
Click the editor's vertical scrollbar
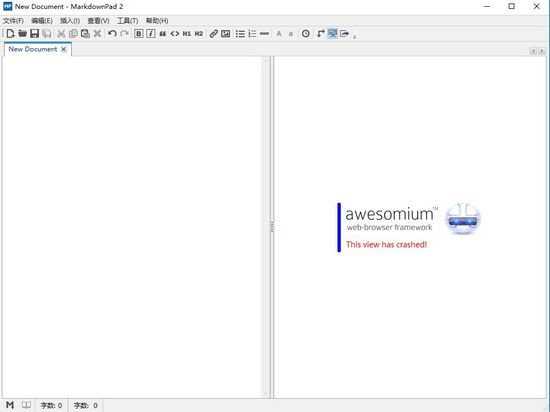click(266, 227)
